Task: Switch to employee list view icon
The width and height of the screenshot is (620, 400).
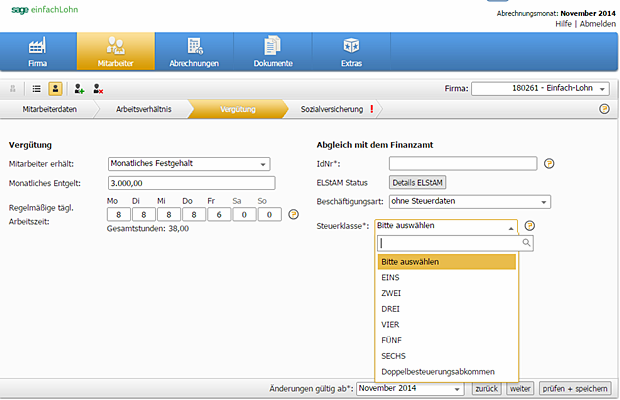Action: (36, 89)
